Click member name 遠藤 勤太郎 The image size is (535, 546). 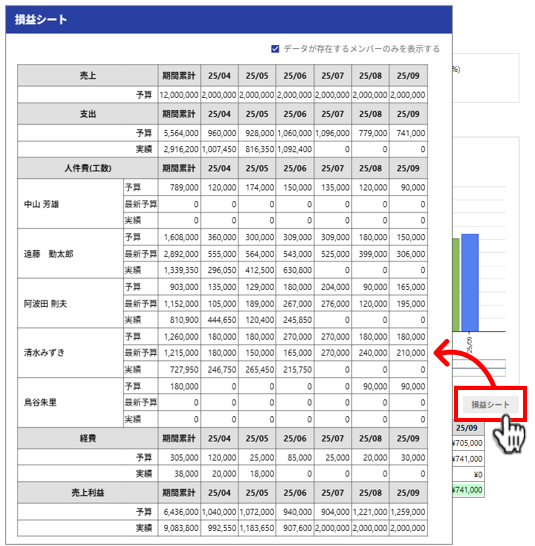pos(48,254)
